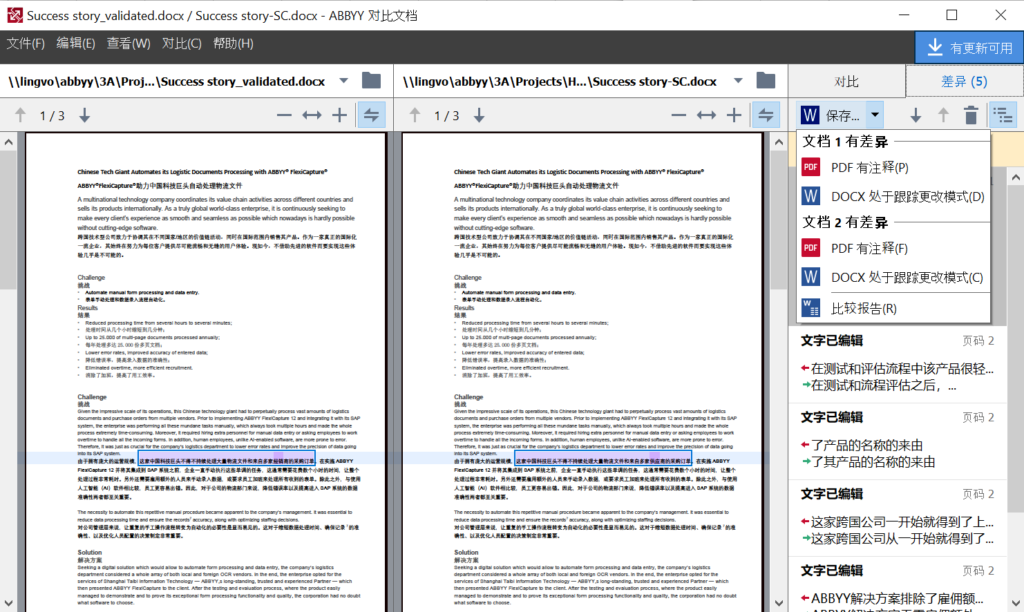Toggle the differences list view icon

pos(1003,115)
